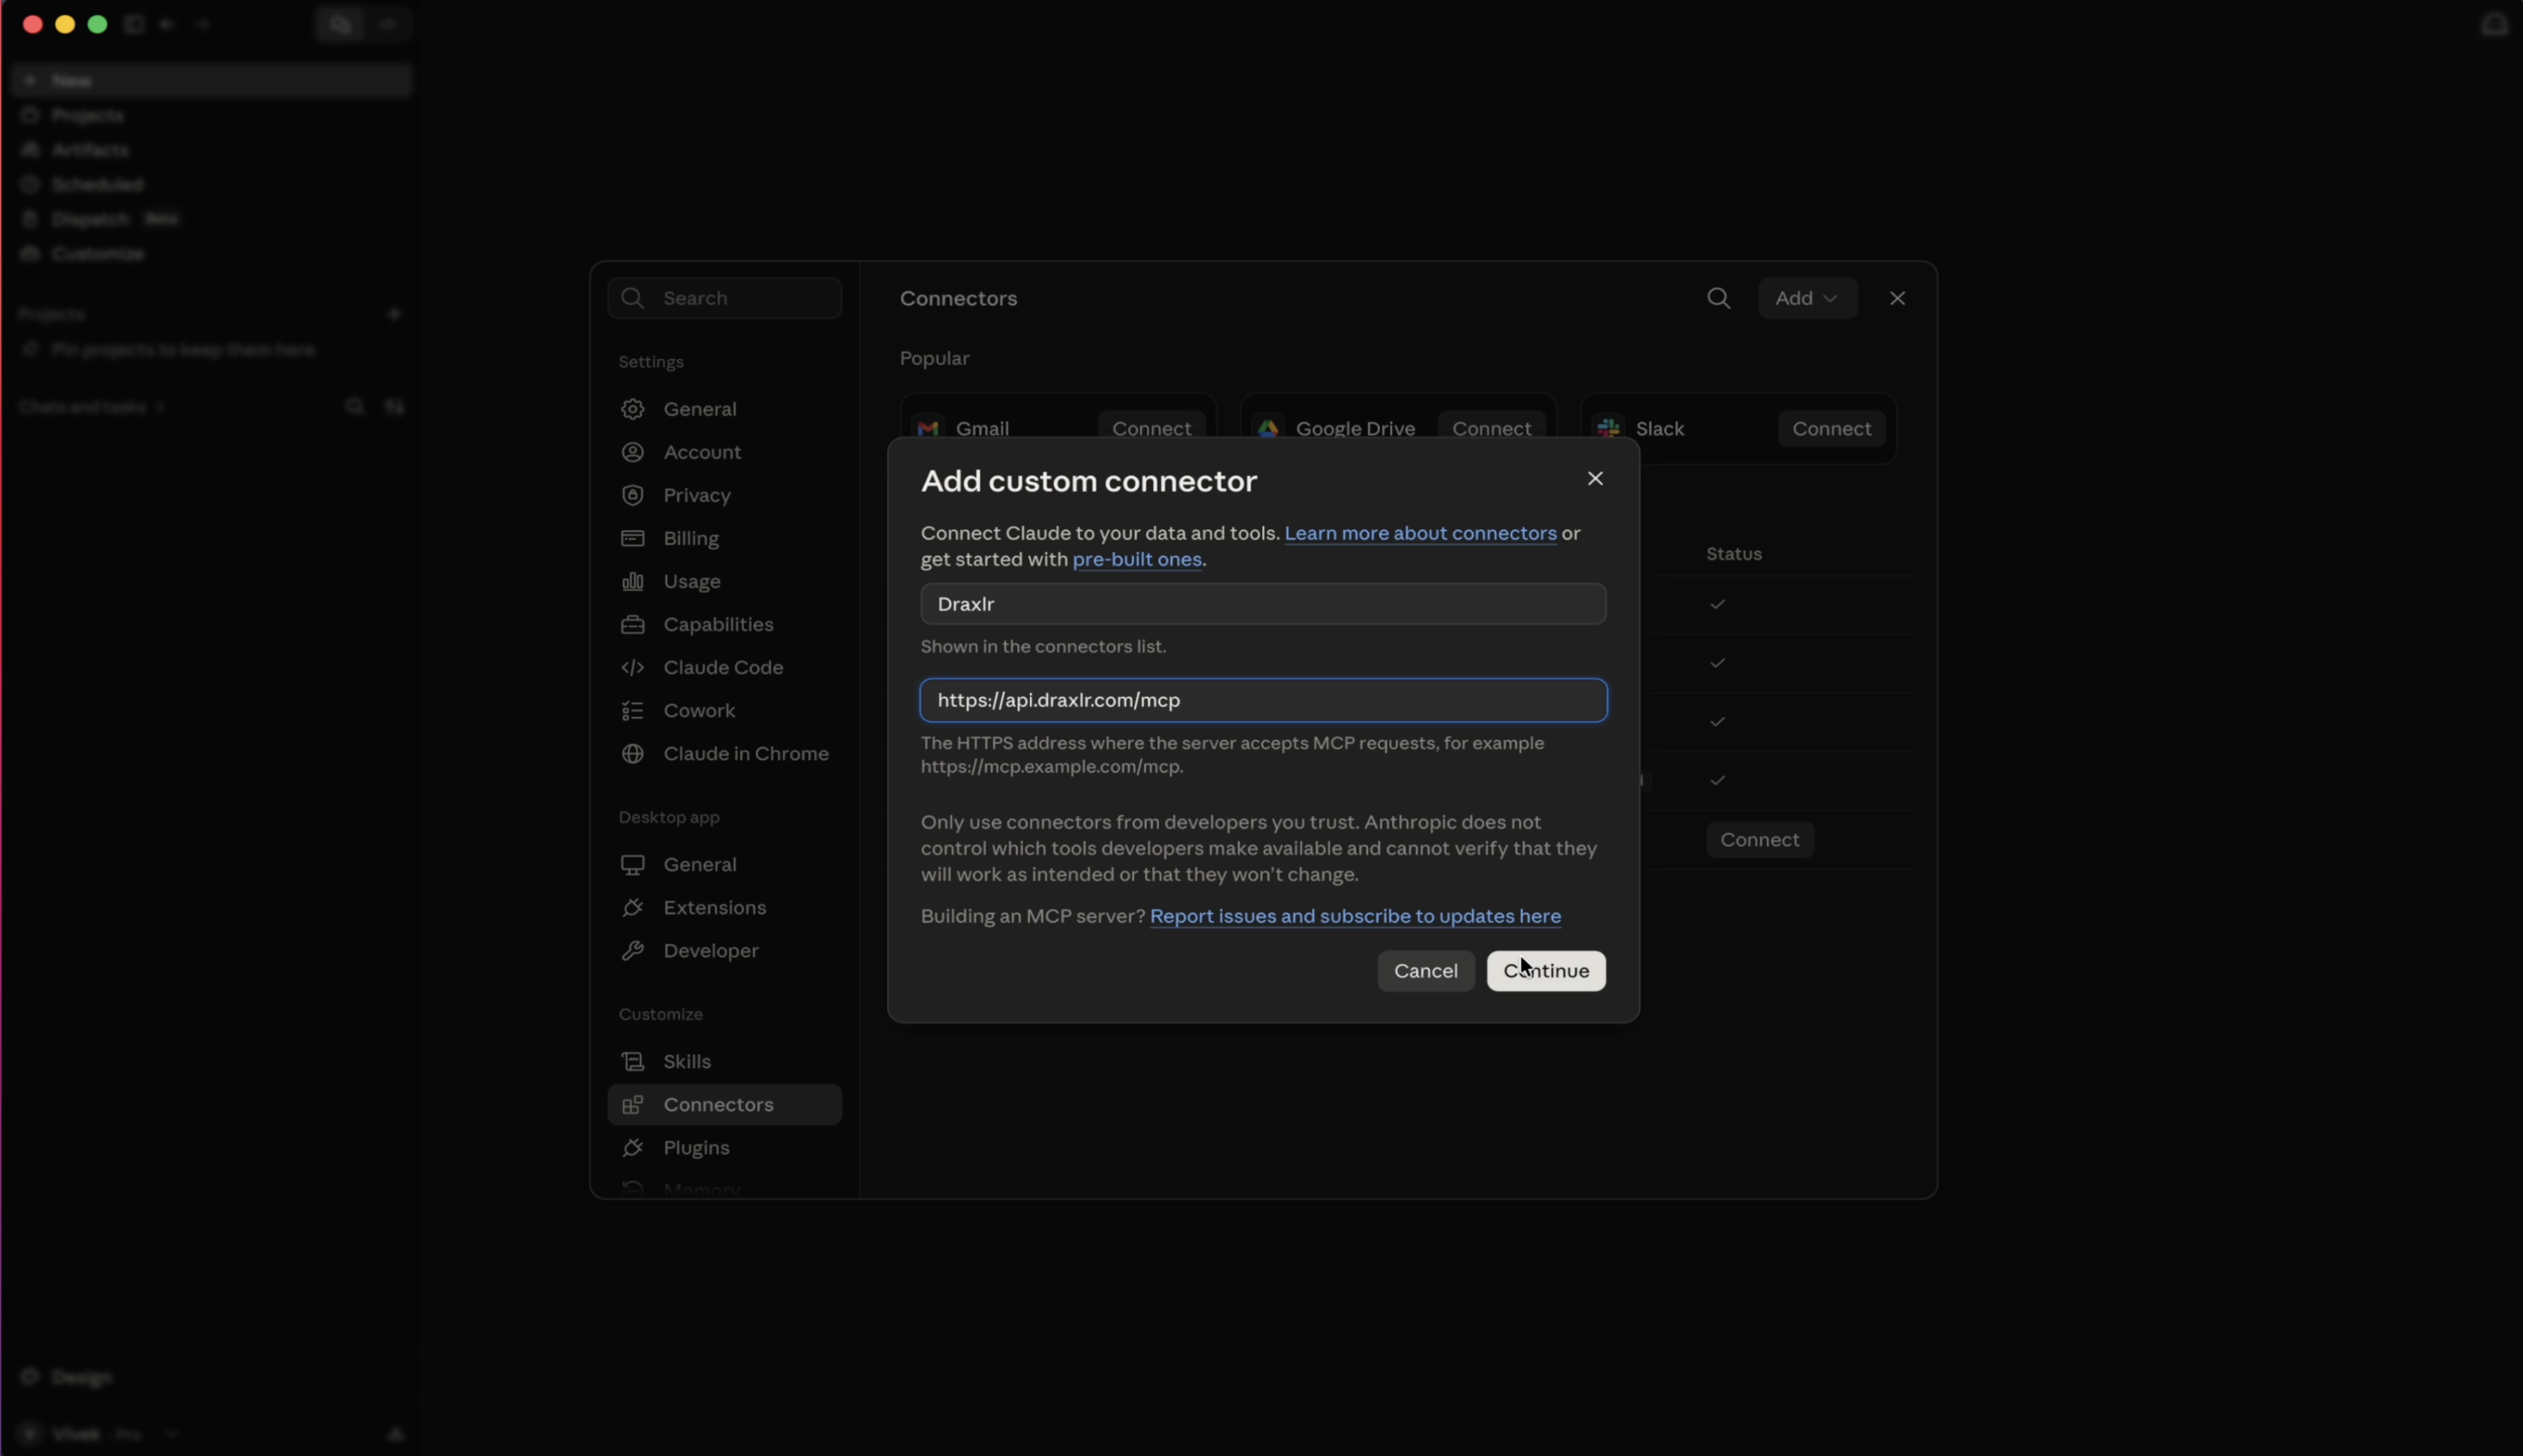
Task: Open Billing settings
Action: coord(724,538)
